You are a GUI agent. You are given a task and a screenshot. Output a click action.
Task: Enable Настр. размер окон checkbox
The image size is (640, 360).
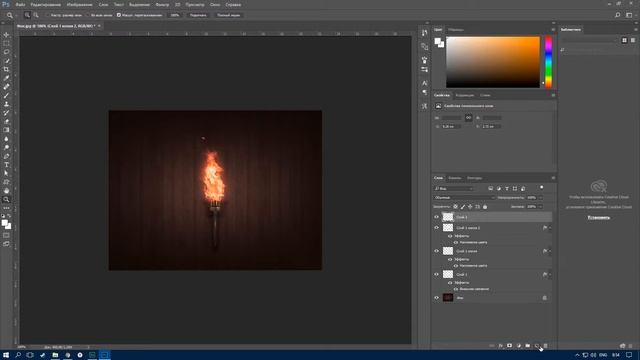pyautogui.click(x=47, y=15)
